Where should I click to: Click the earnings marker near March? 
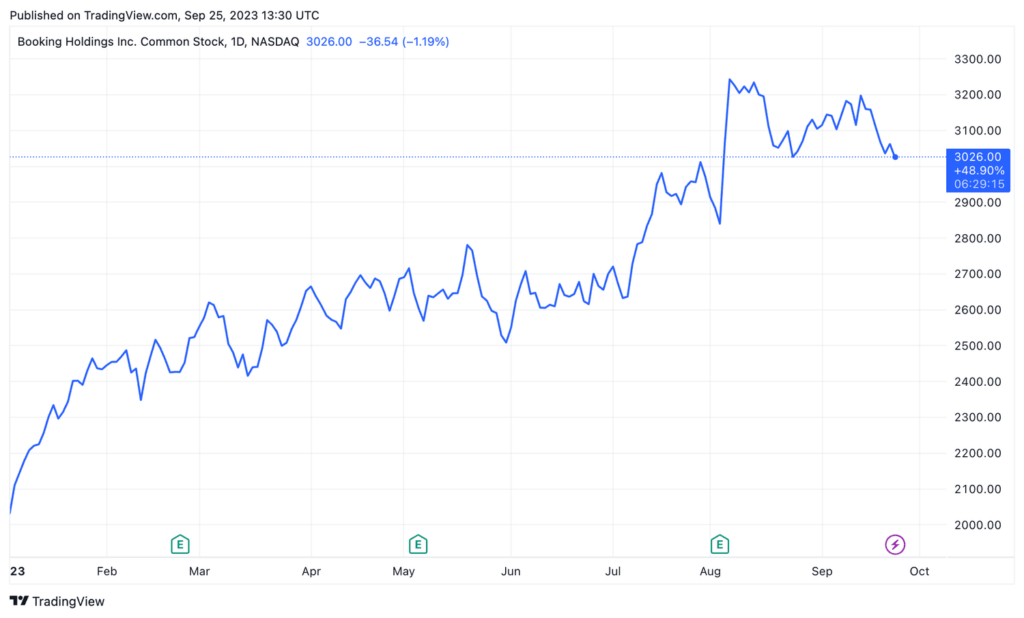180,544
